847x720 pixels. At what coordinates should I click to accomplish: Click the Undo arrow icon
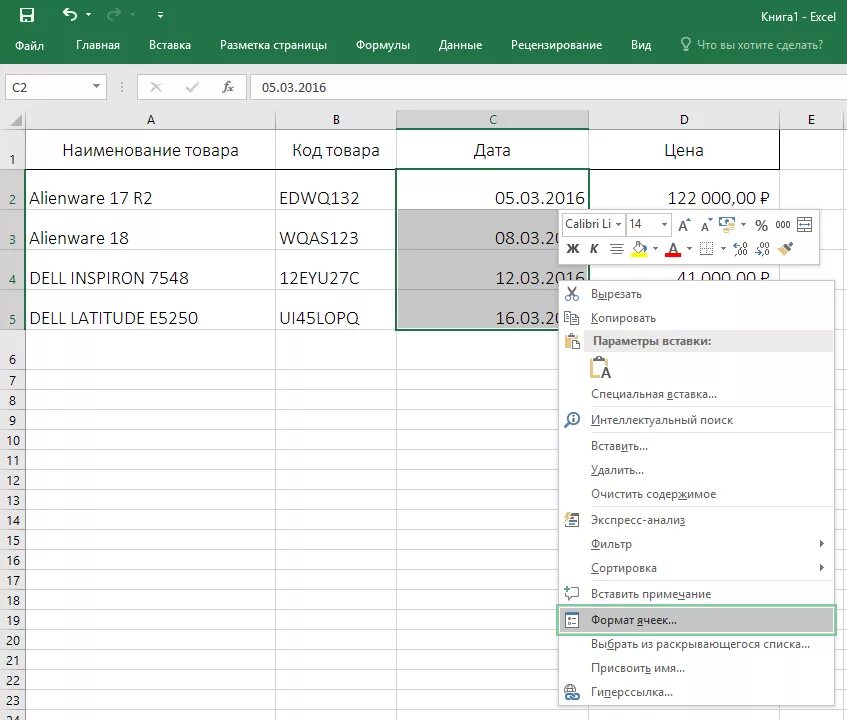(x=70, y=14)
